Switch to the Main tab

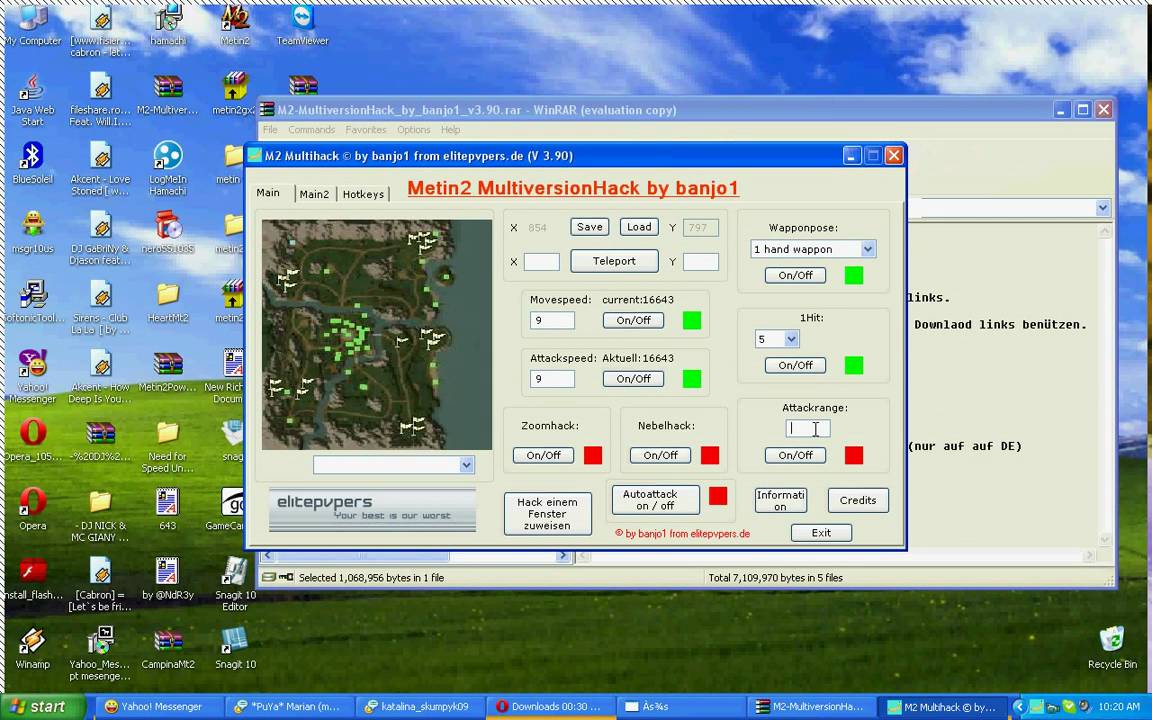[x=268, y=192]
